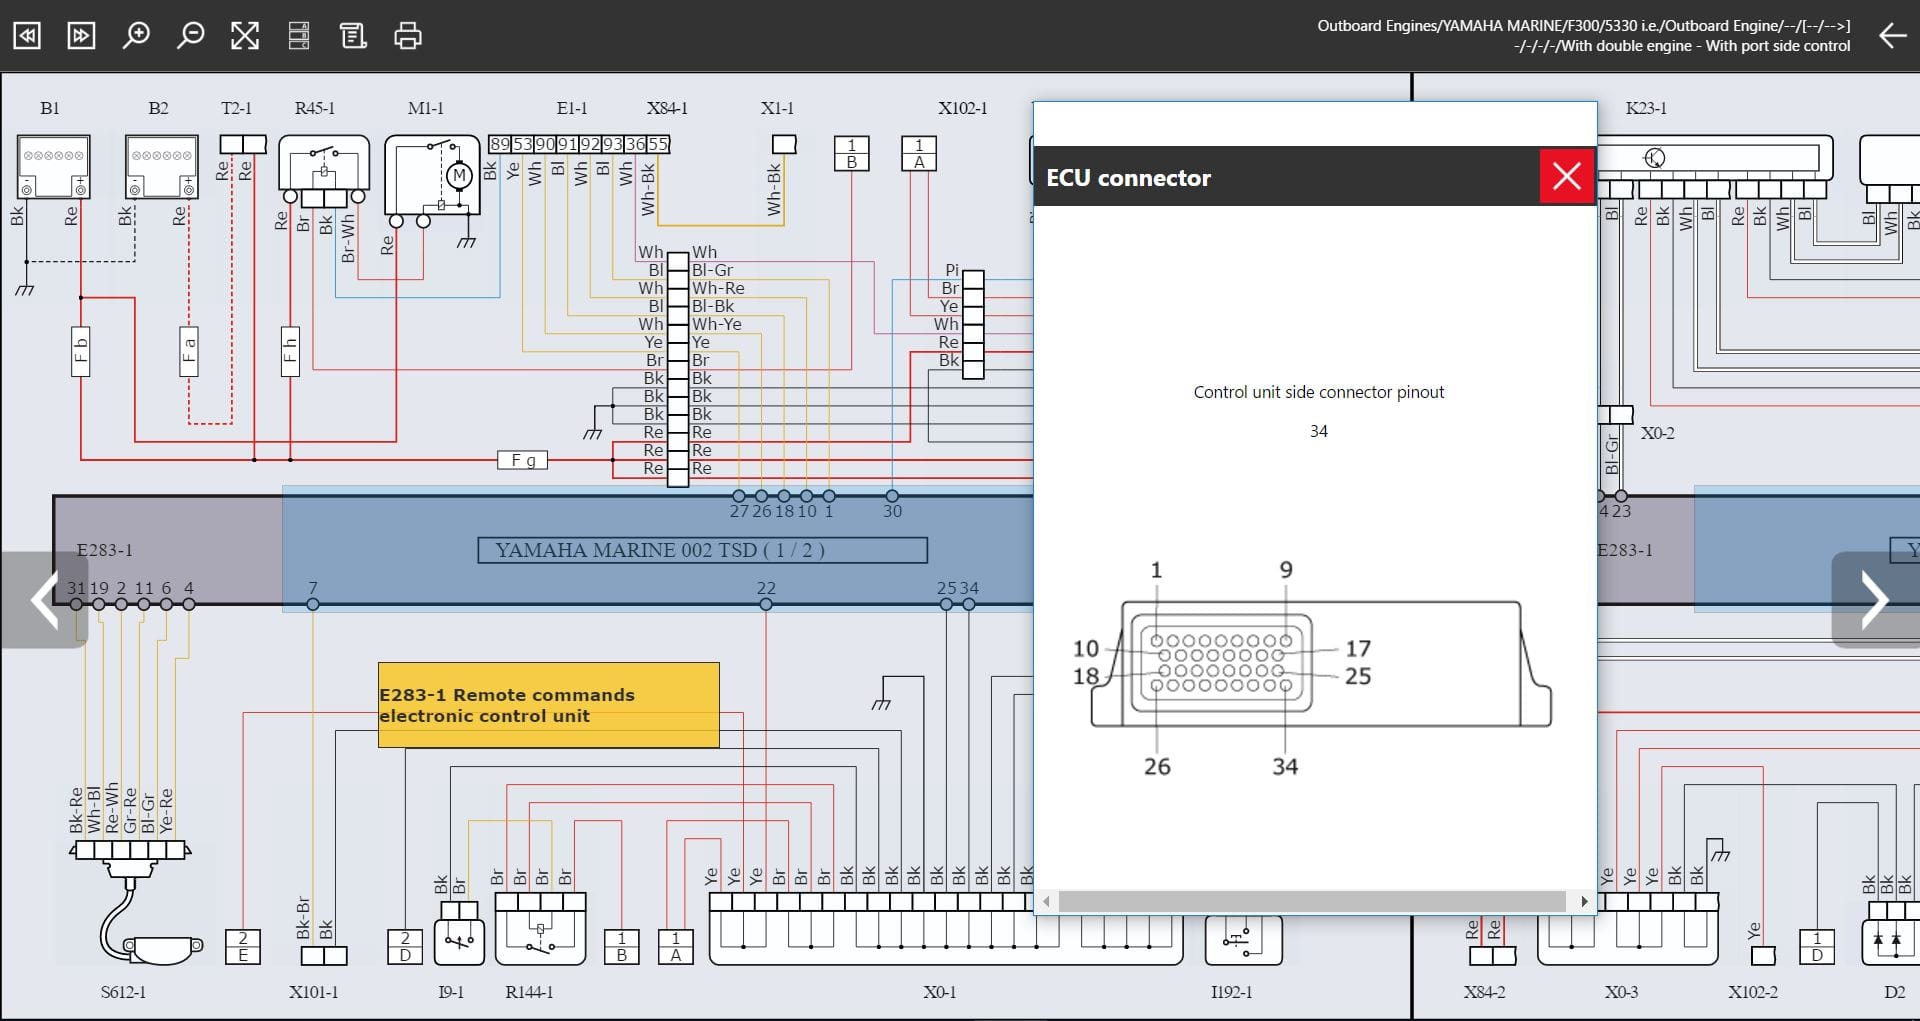The height and width of the screenshot is (1021, 1920).
Task: Click the Control unit side connector pinout text
Action: 1318,392
